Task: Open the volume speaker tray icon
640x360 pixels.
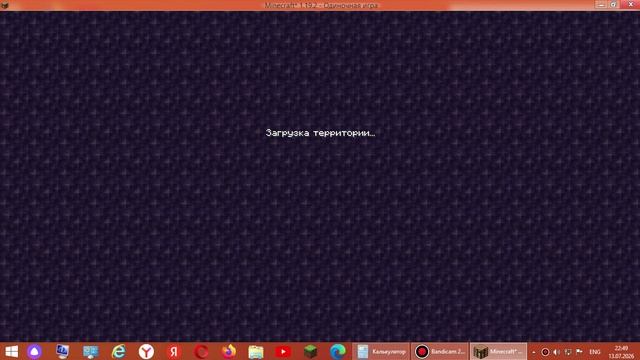Action: coord(556,352)
